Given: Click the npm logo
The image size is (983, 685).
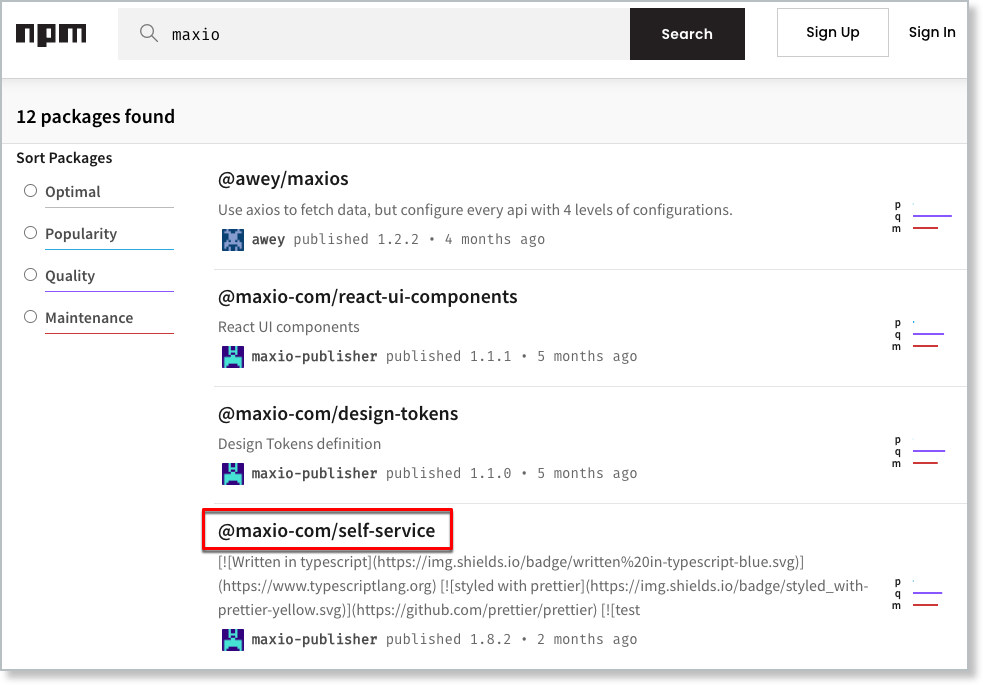Looking at the screenshot, I should tap(51, 34).
